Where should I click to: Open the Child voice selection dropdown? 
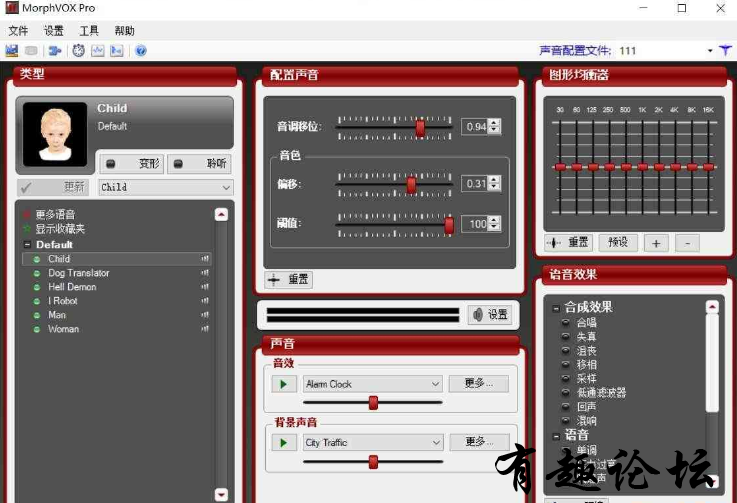pyautogui.click(x=166, y=187)
